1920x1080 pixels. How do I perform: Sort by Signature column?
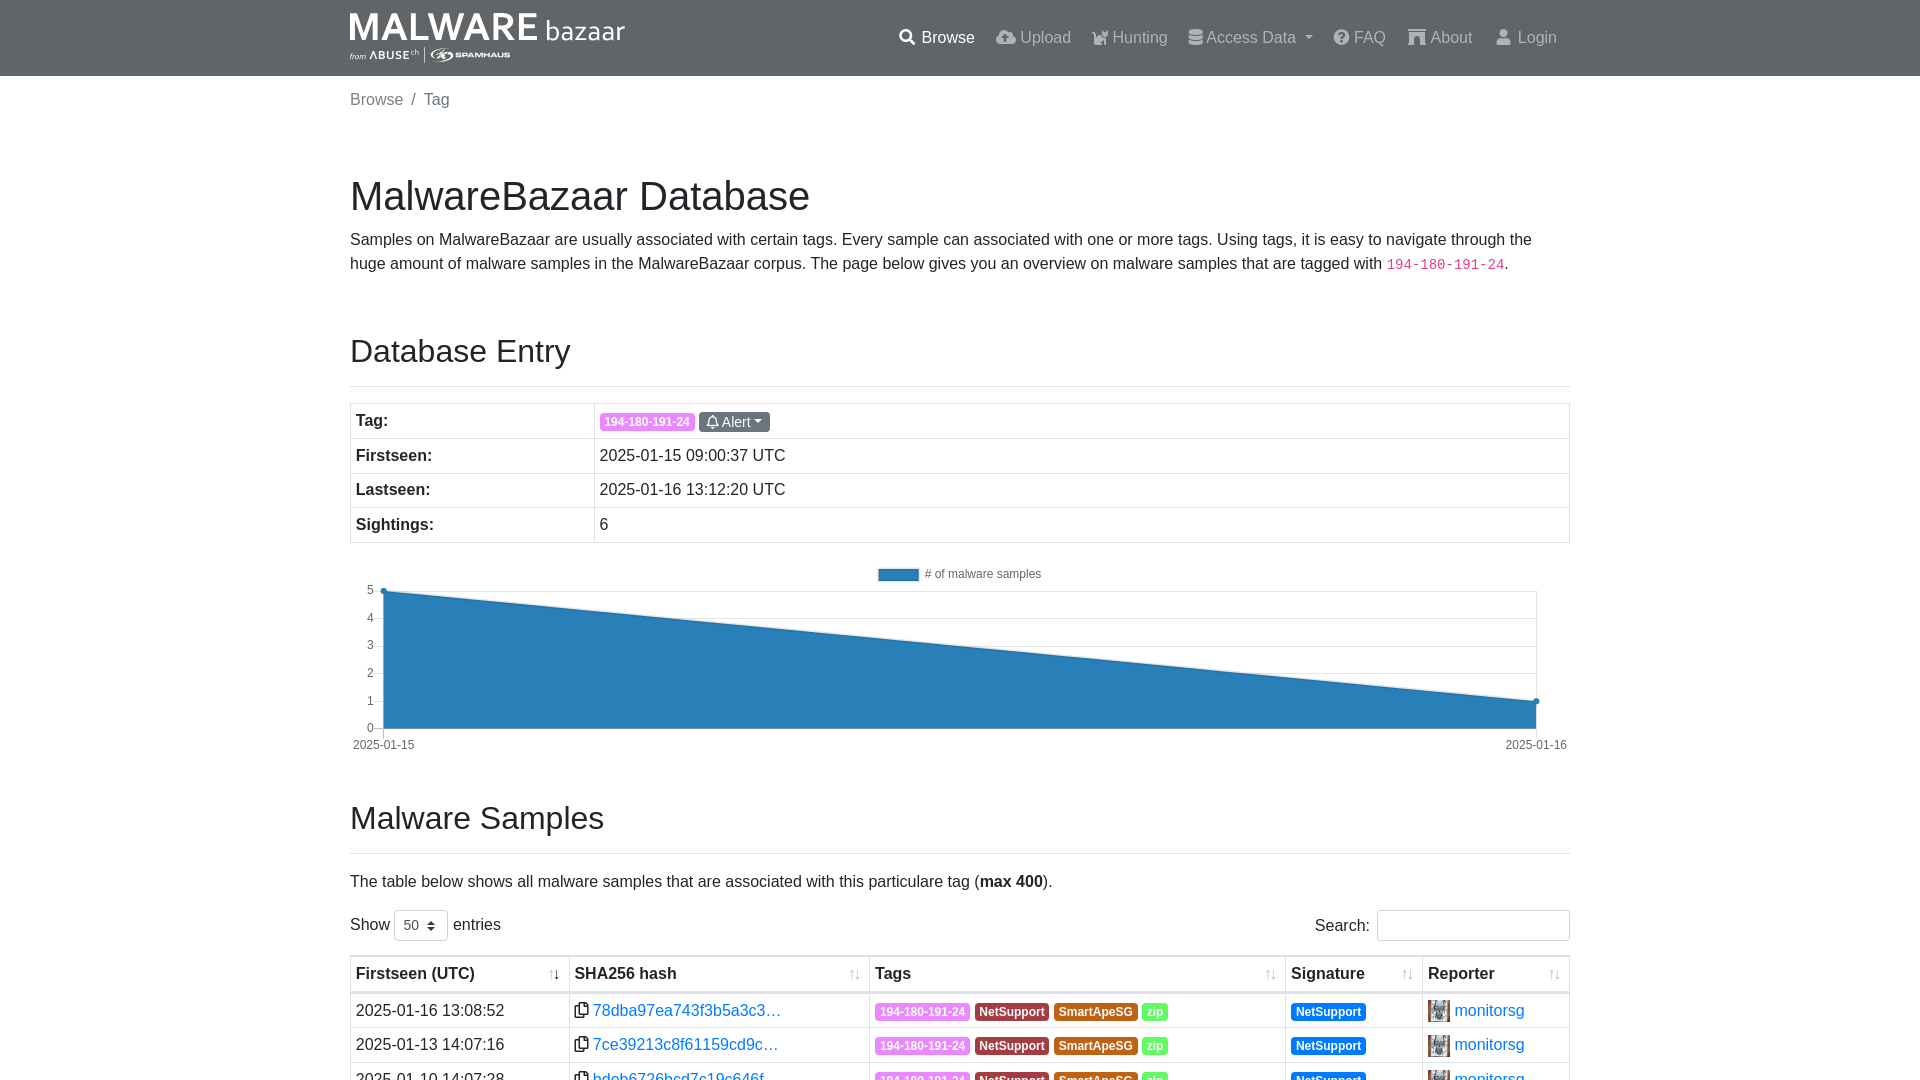pos(1353,974)
